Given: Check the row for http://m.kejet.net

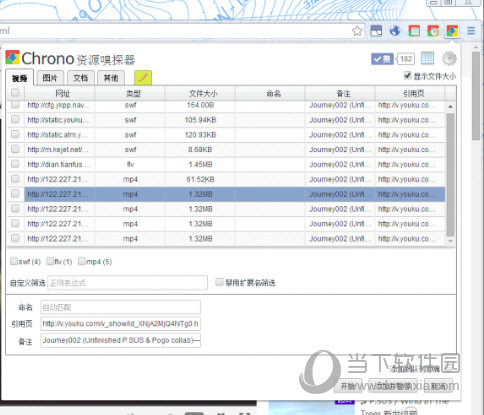Looking at the screenshot, I should pos(15,149).
